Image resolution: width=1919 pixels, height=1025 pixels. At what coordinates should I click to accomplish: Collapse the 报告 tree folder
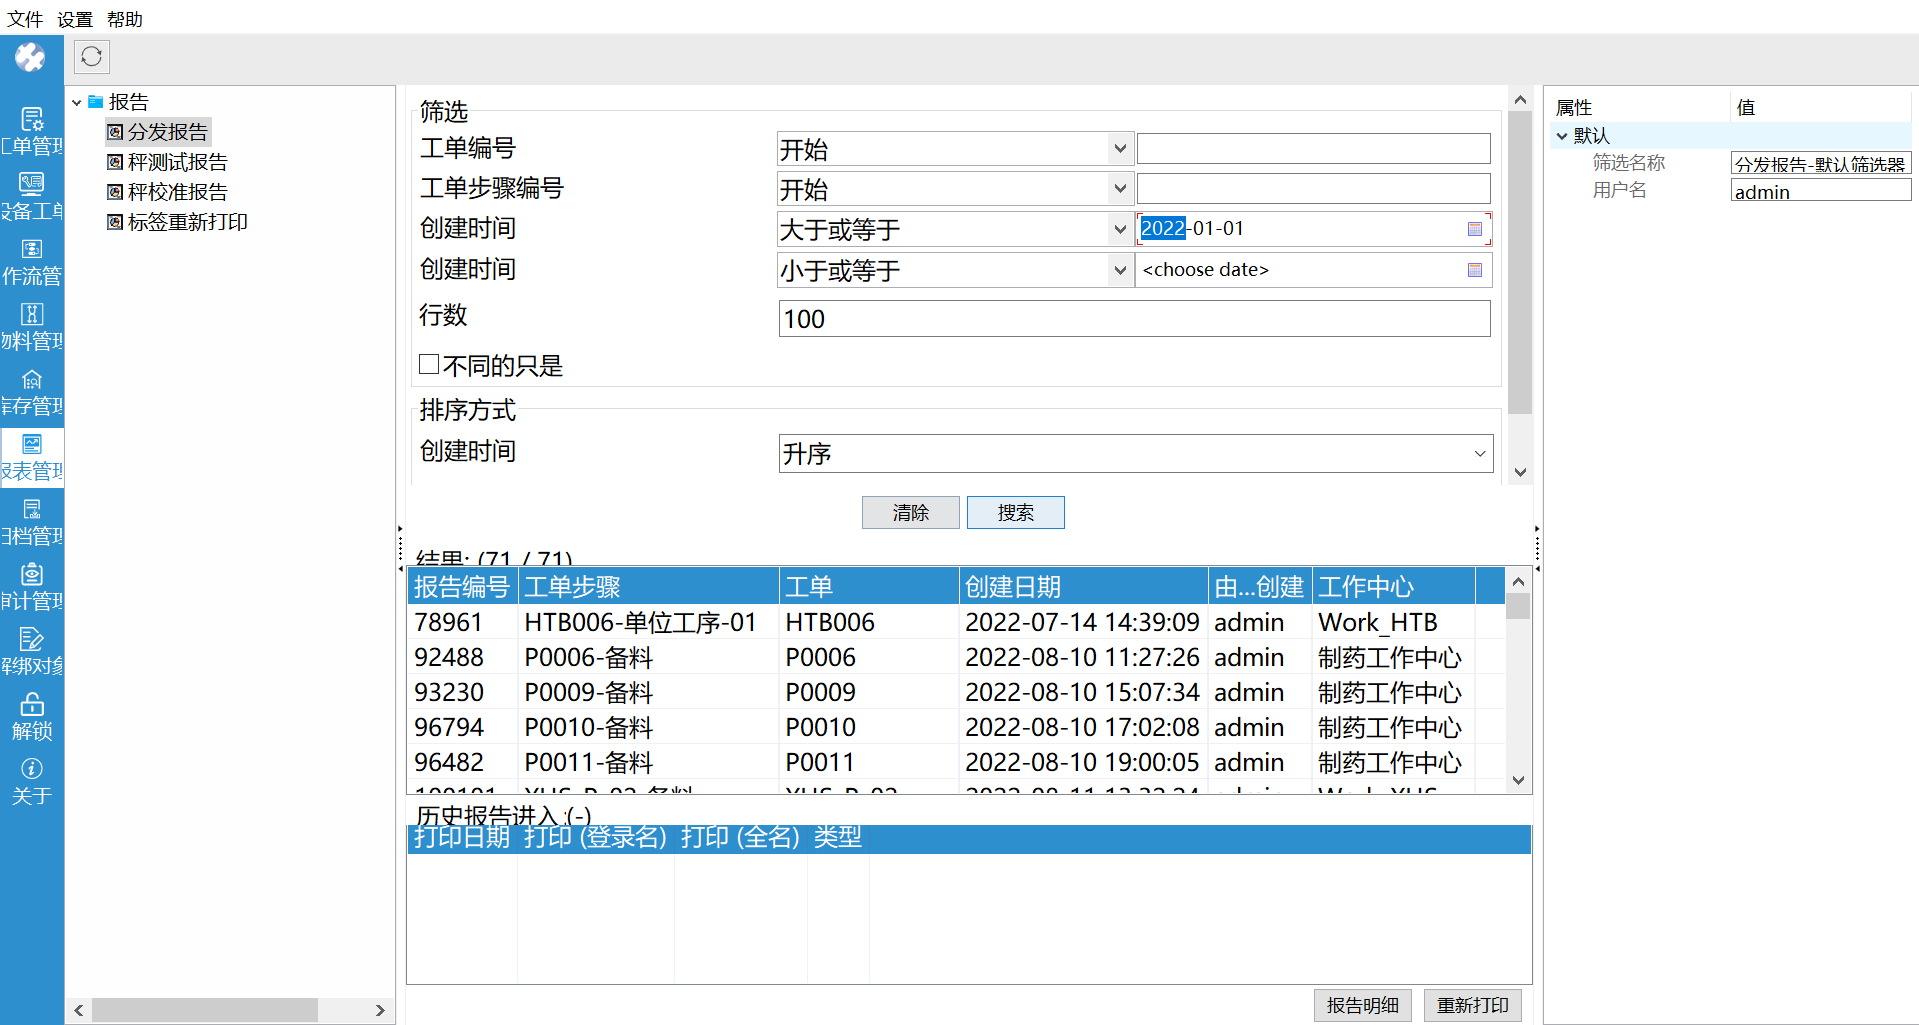[76, 102]
